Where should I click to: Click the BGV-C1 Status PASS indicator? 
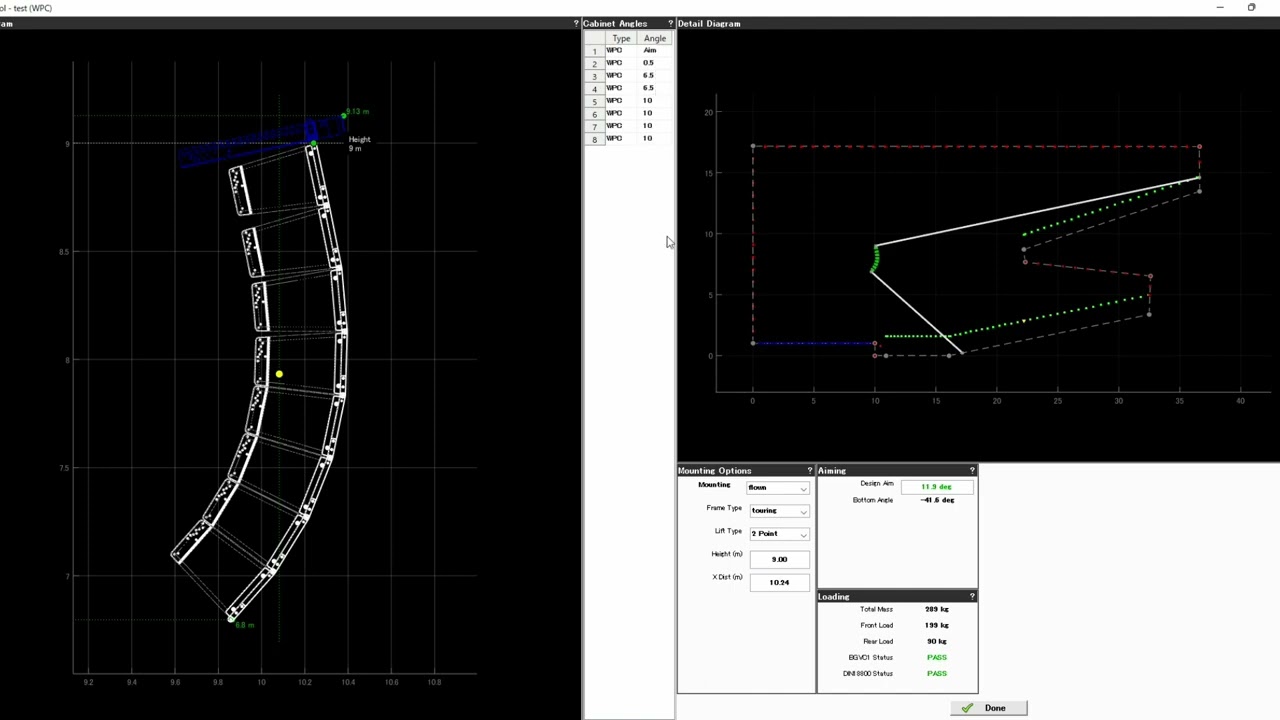[x=937, y=657]
